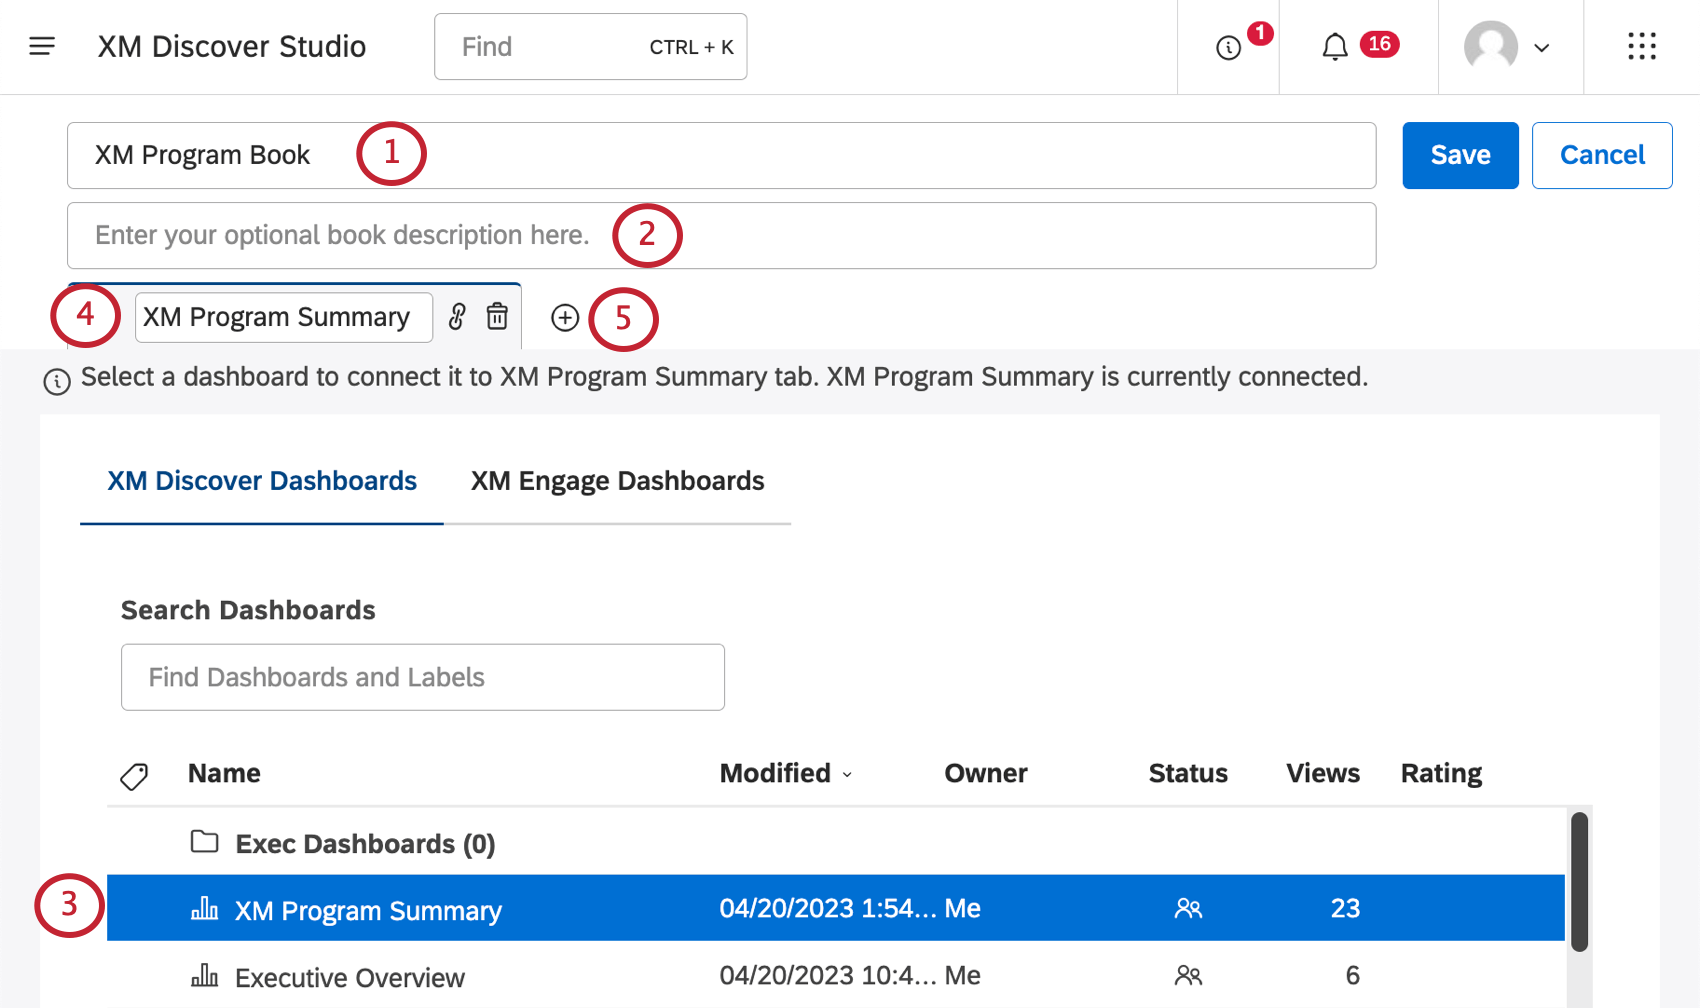Focus the Find Dashboards and Labels search box
This screenshot has height=1008, width=1700.
[x=422, y=677]
